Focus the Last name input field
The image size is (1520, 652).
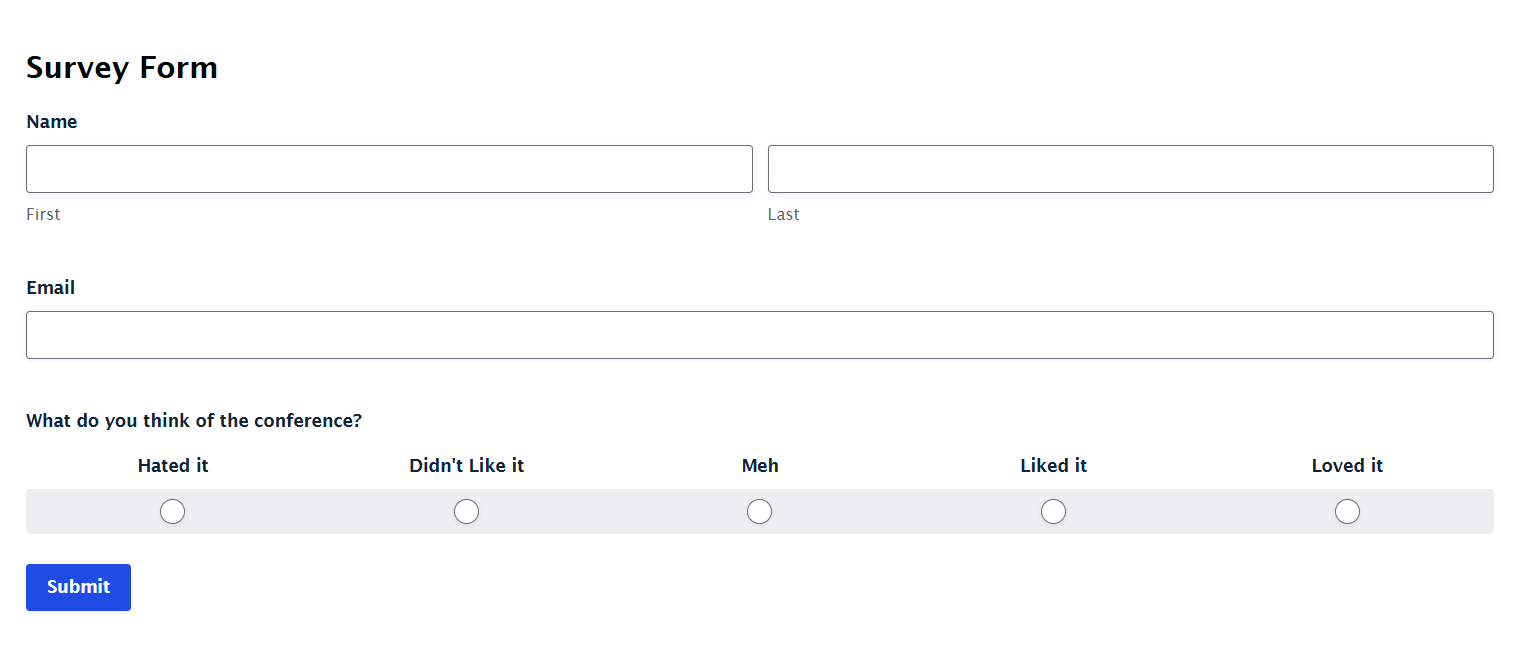point(1131,169)
